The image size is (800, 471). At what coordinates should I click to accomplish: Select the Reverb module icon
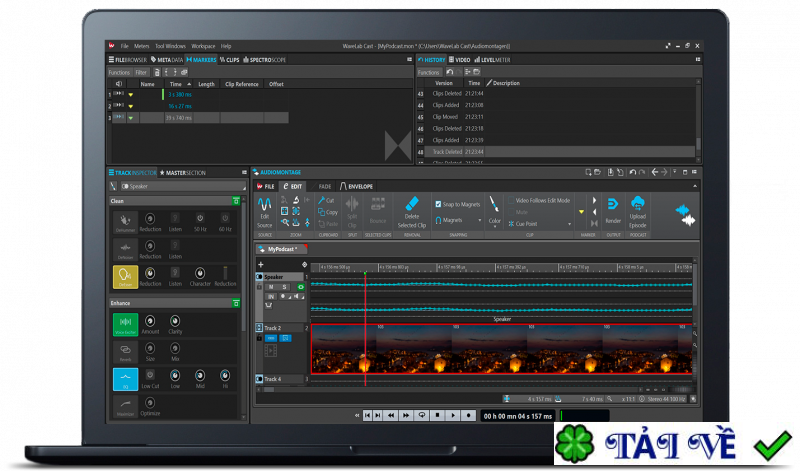point(124,351)
